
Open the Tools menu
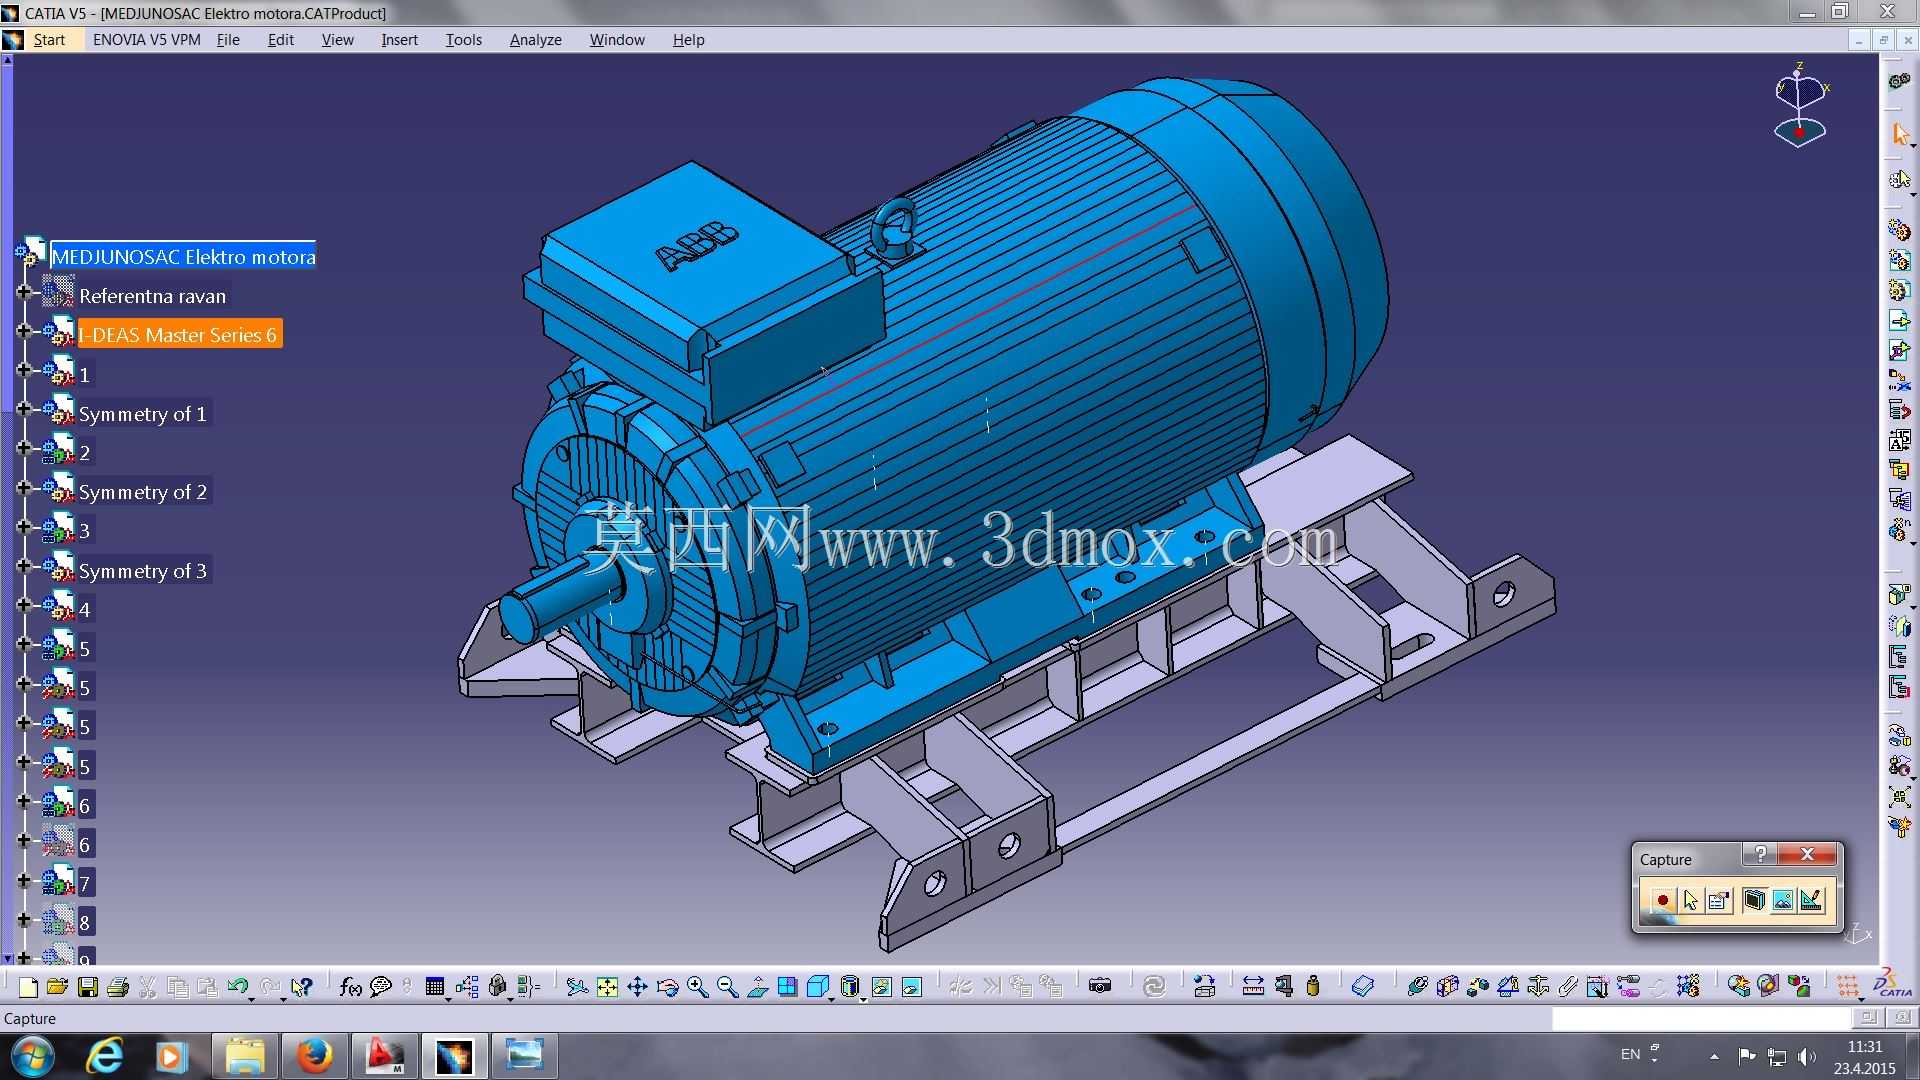point(463,40)
